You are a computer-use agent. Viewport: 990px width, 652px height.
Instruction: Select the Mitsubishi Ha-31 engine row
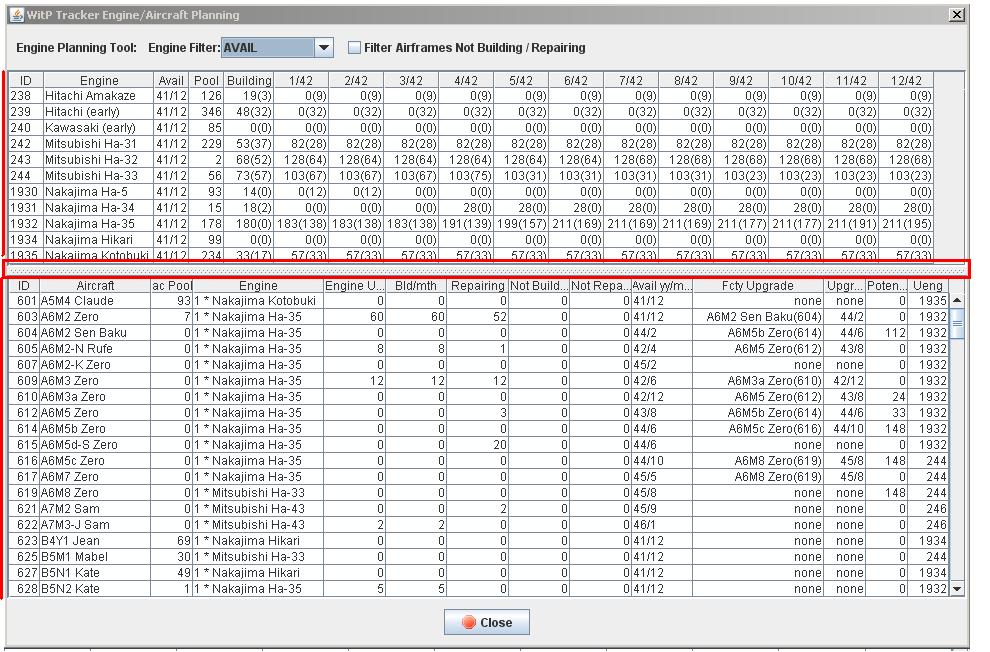pyautogui.click(x=471, y=144)
